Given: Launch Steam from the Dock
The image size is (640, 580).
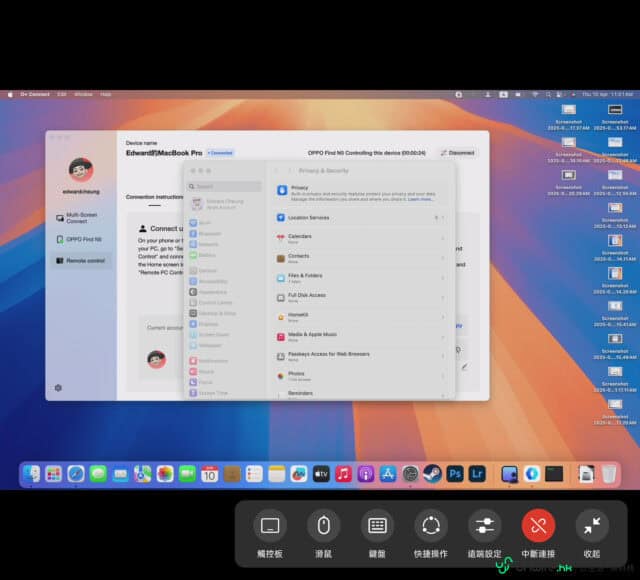Looking at the screenshot, I should point(432,474).
